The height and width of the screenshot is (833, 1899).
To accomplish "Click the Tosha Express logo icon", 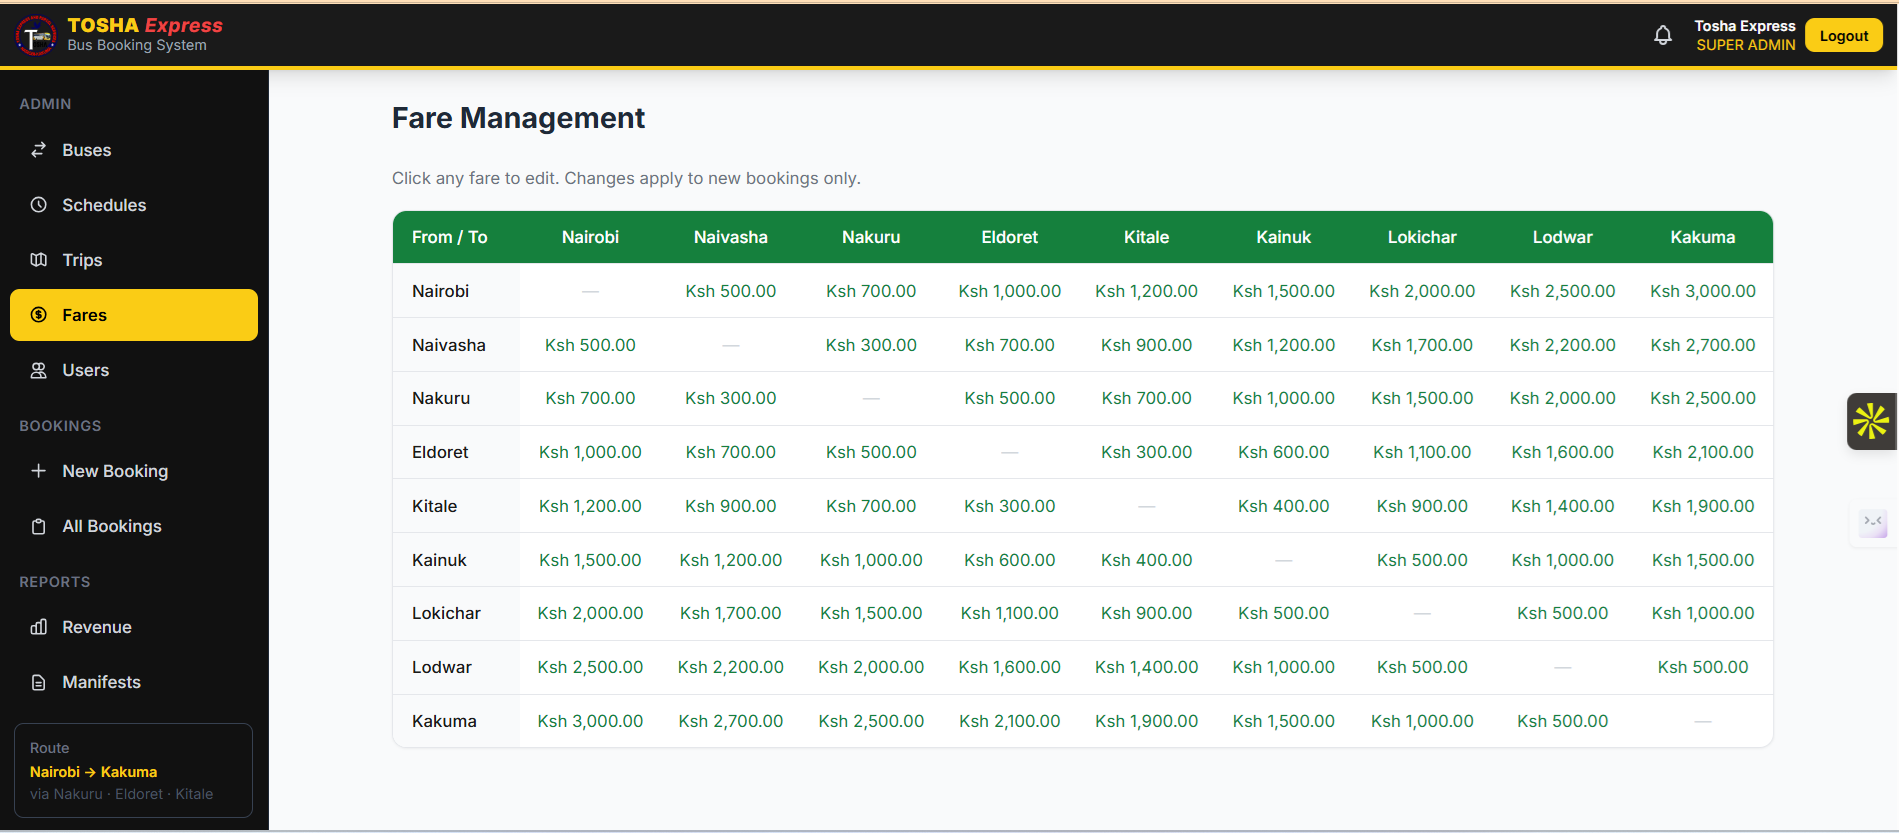I will pyautogui.click(x=36, y=36).
